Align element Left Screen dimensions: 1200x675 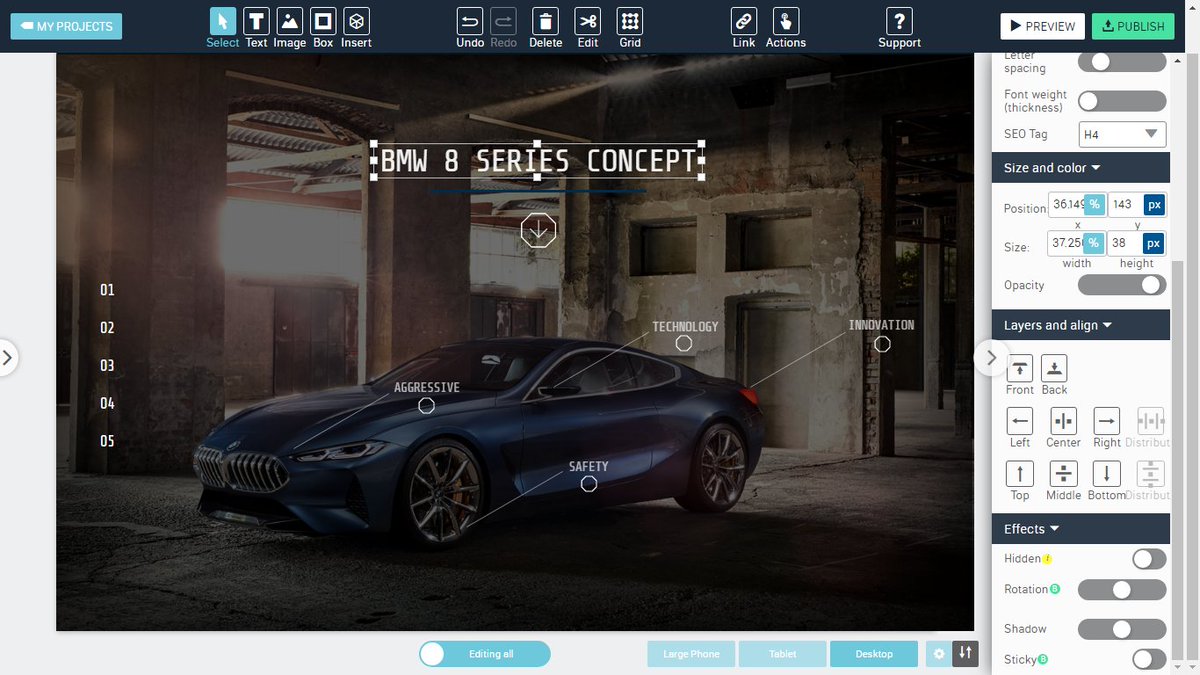tap(1020, 421)
